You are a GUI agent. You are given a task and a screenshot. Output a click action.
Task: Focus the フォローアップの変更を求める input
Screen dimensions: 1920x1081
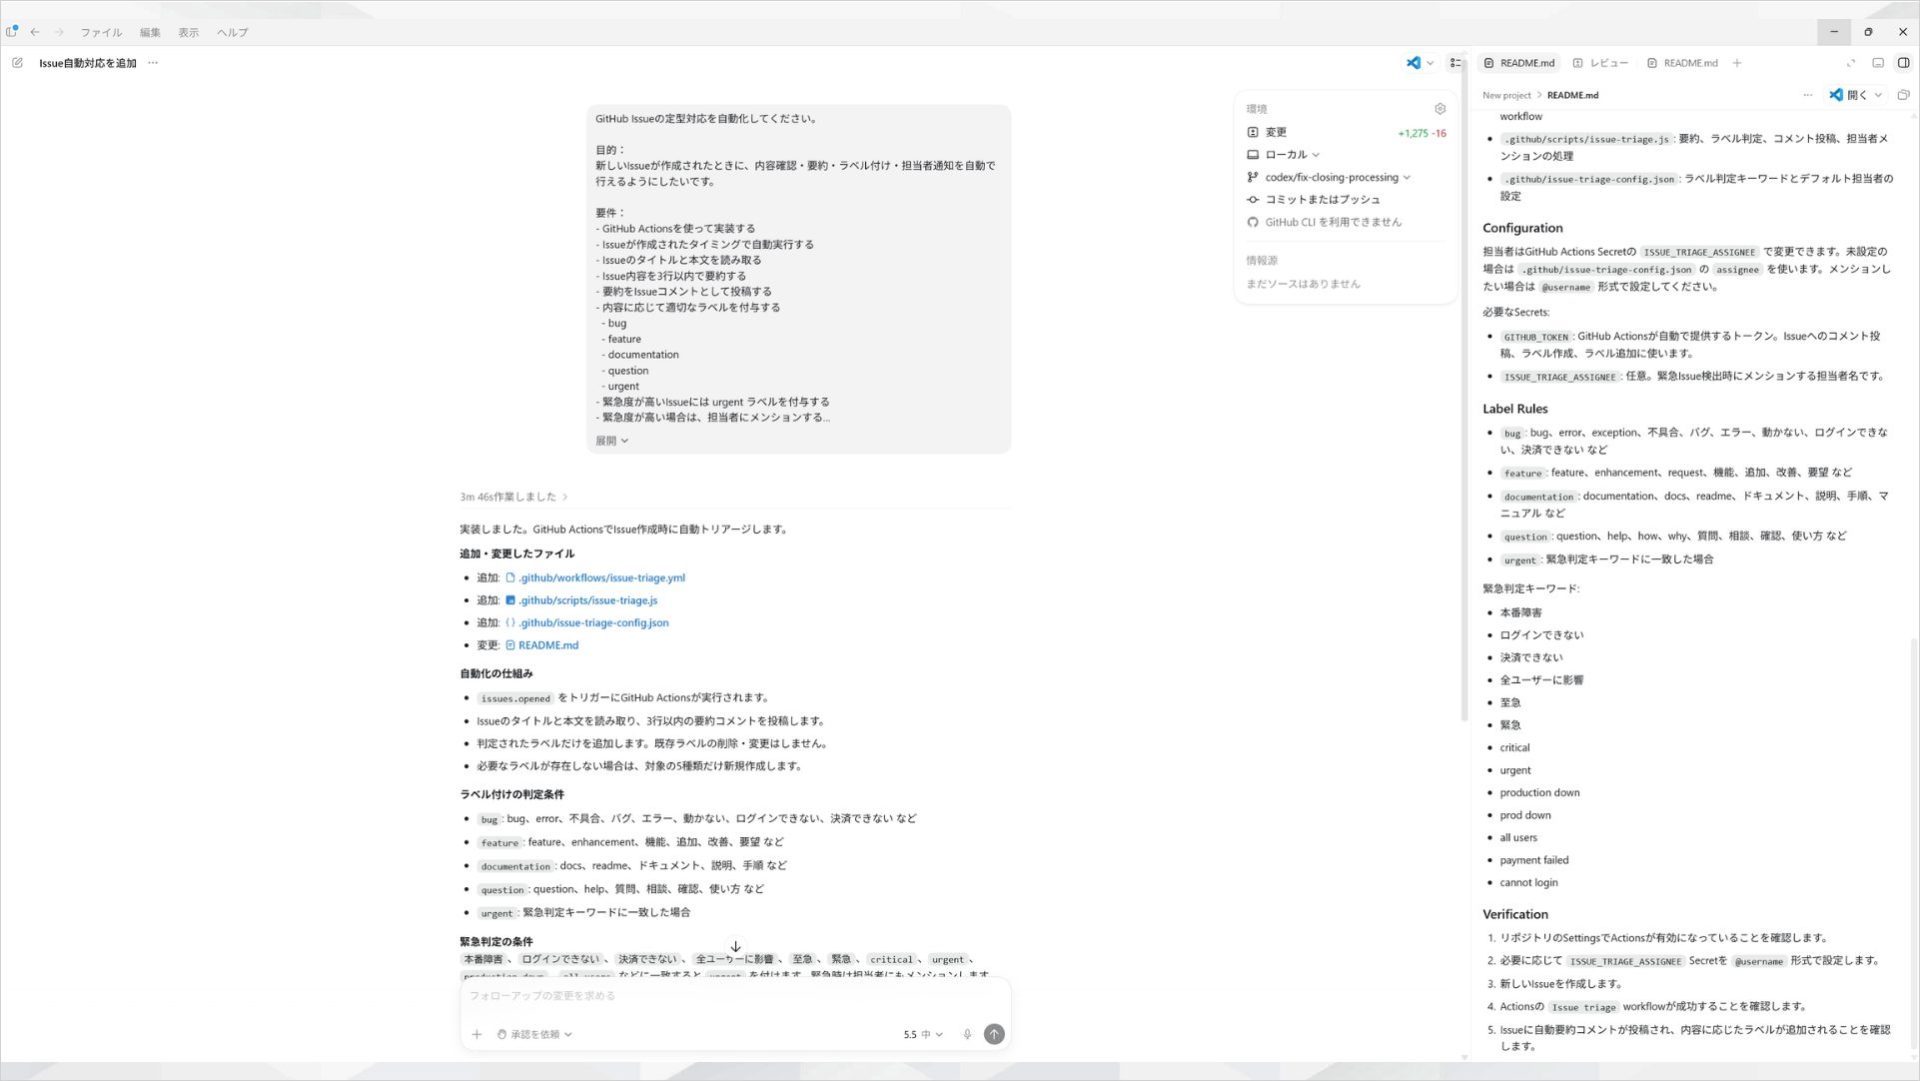click(x=735, y=996)
